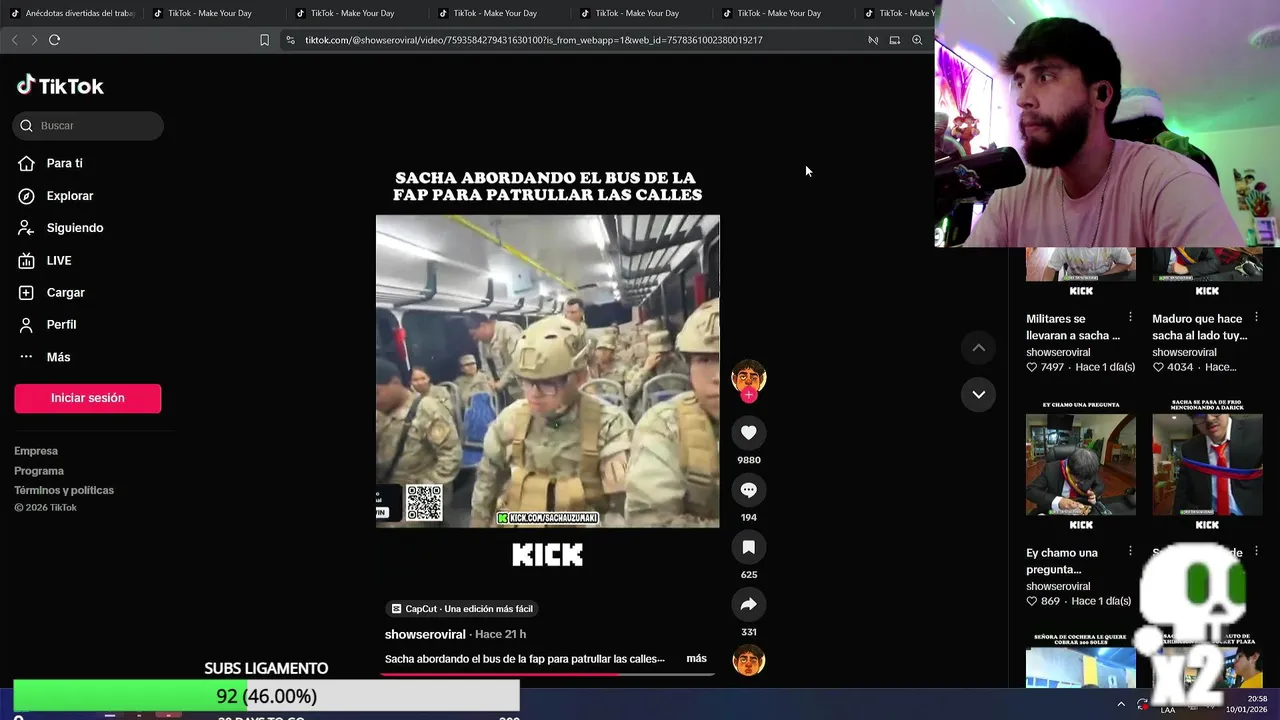This screenshot has width=1280, height=720.
Task: Click the 869 likes heart on Ey chamo video
Action: pos(1032,601)
